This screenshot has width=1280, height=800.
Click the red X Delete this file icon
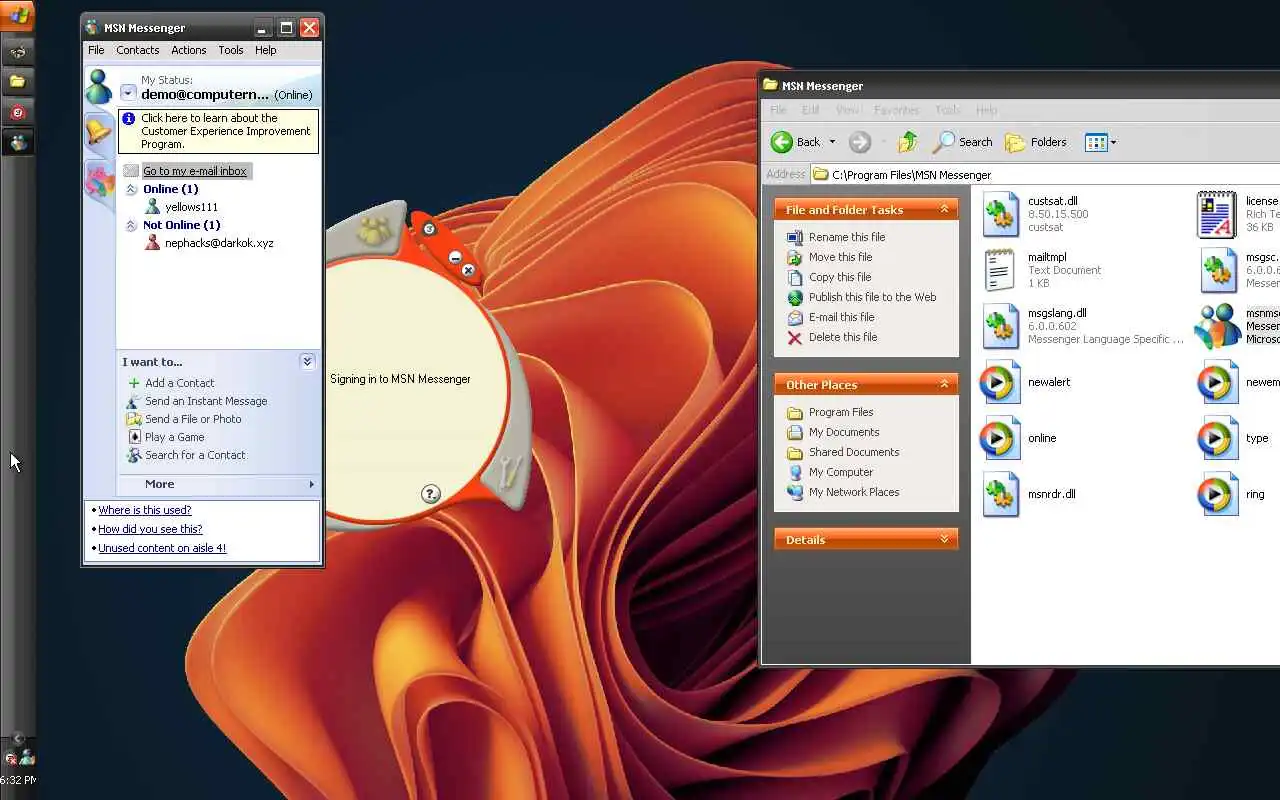tap(795, 337)
